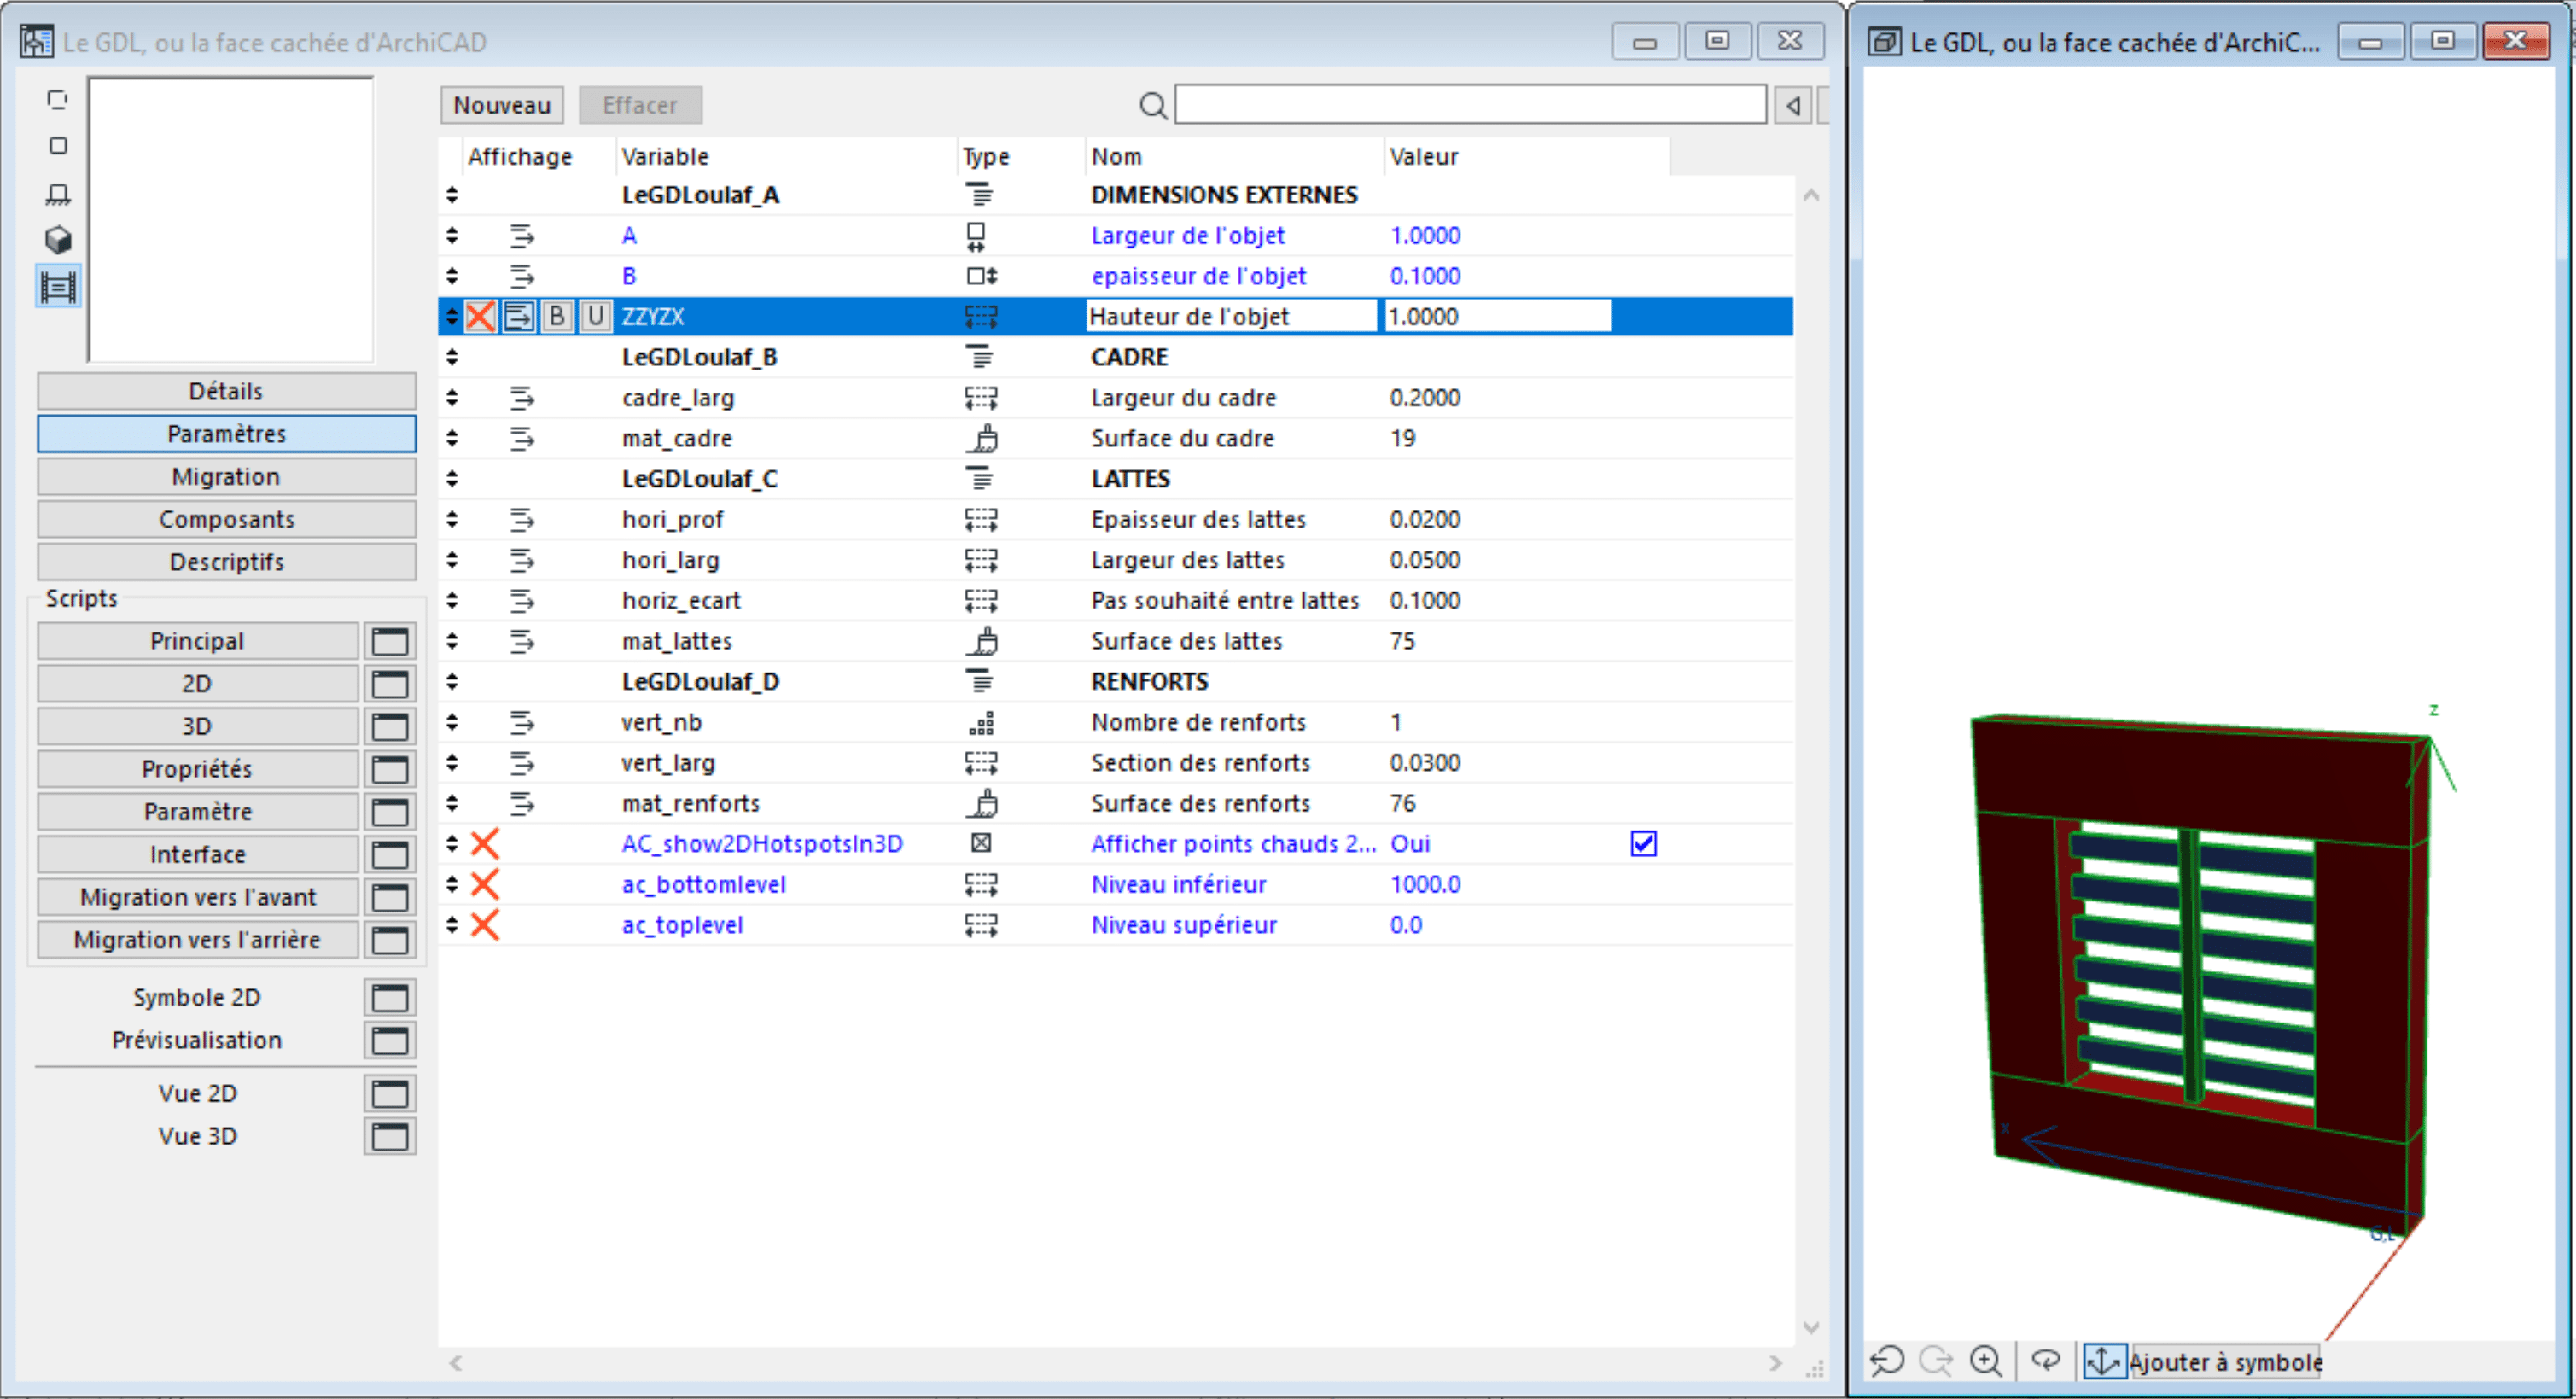Open the Paramètres section
Screen dimensions: 2576x1399
[x=226, y=434]
